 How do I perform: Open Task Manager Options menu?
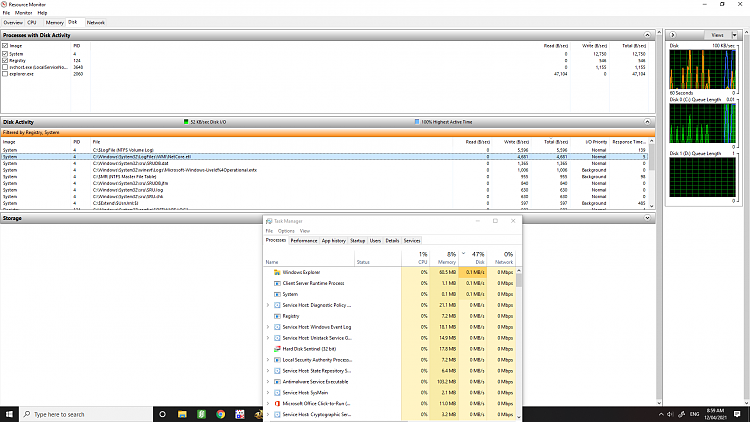coord(286,231)
